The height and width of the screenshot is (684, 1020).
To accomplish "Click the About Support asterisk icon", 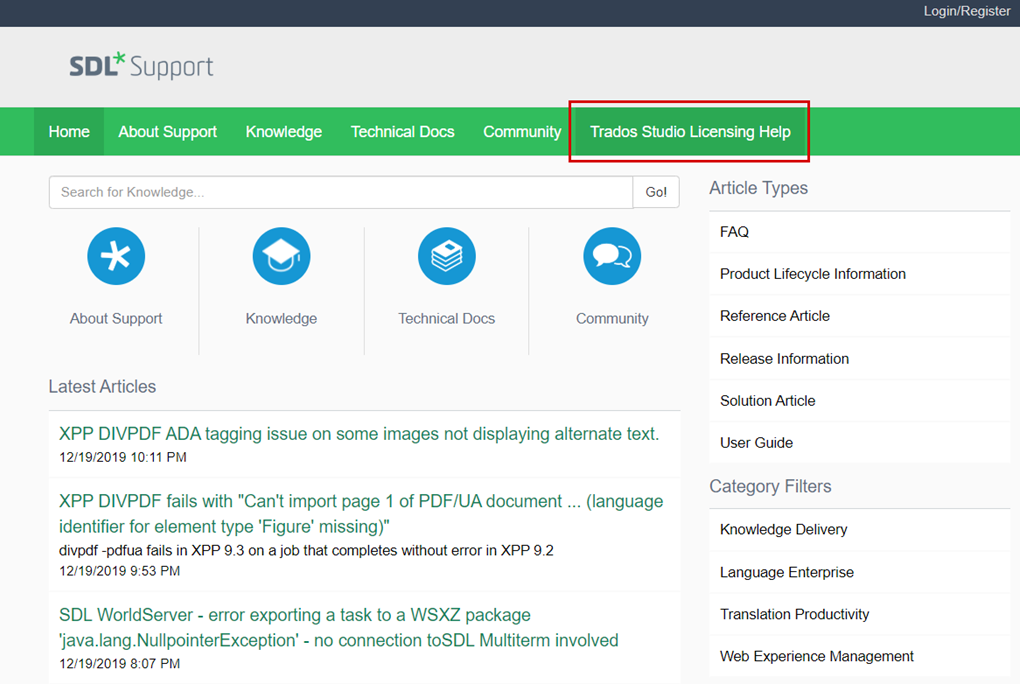I will tap(116, 256).
